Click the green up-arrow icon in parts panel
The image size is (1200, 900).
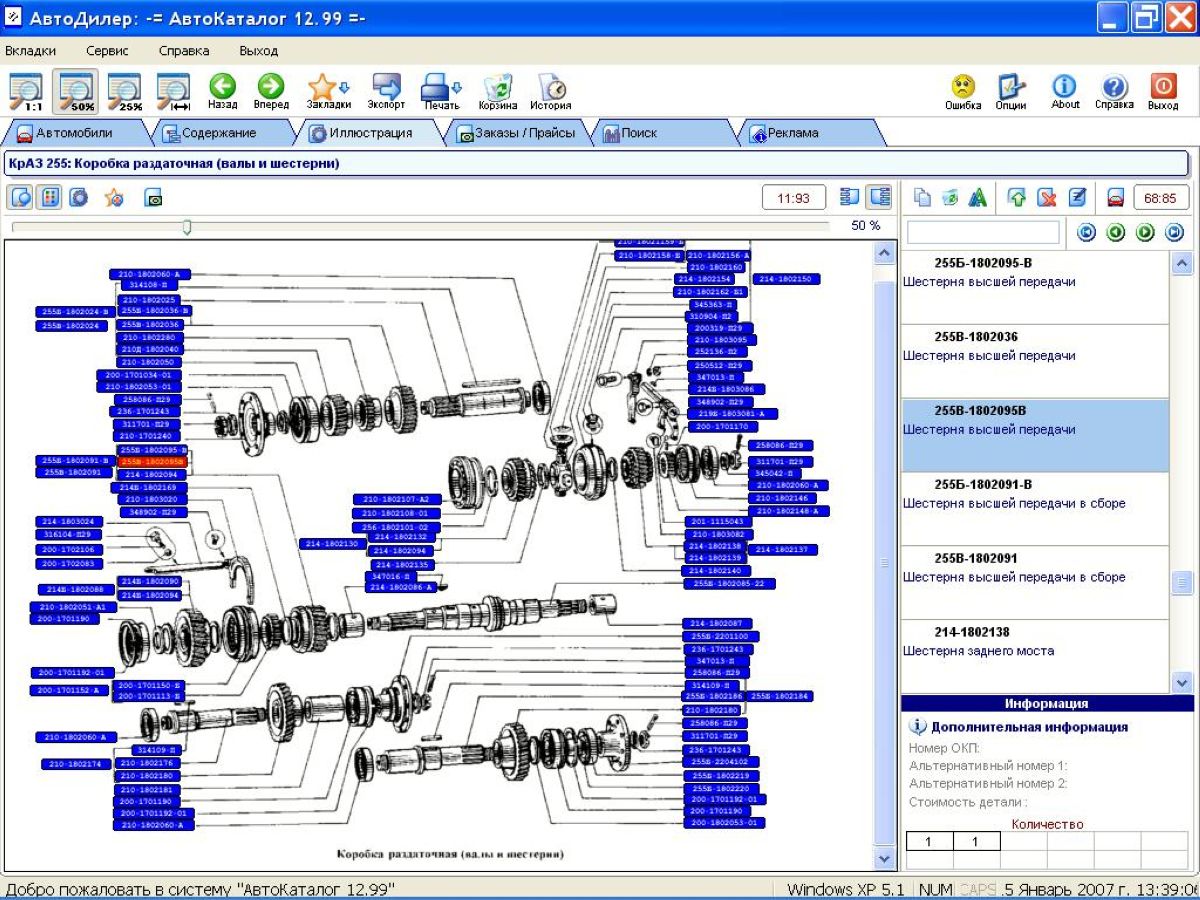[1017, 198]
